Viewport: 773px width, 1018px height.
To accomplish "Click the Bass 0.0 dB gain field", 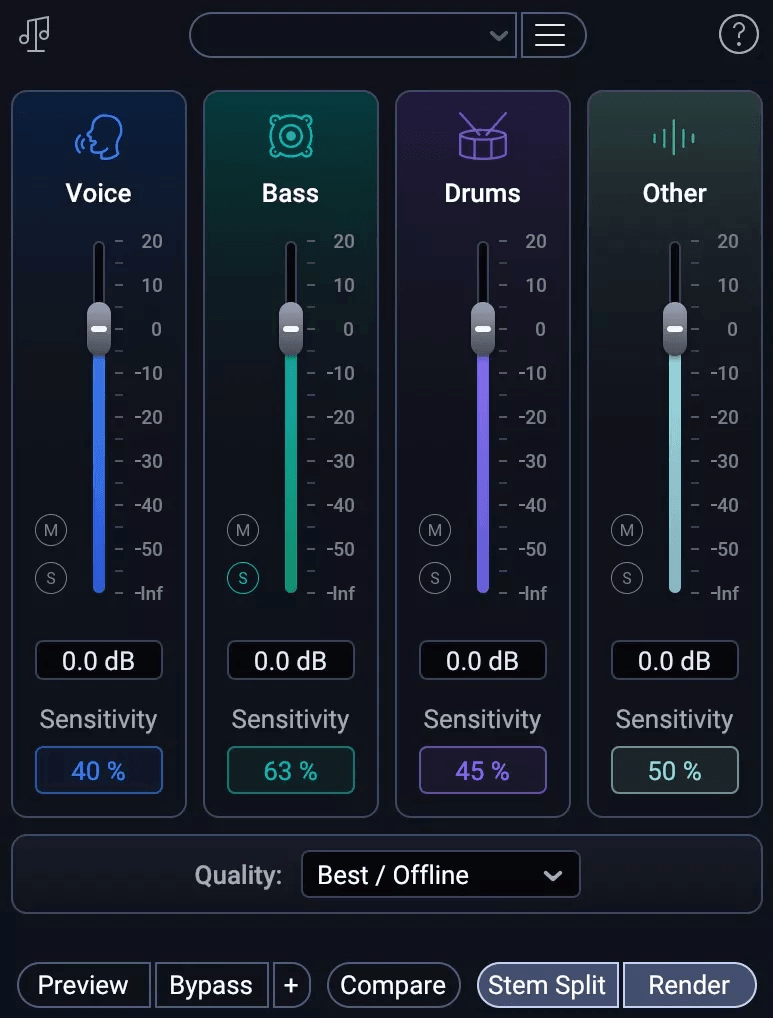I will tap(291, 660).
